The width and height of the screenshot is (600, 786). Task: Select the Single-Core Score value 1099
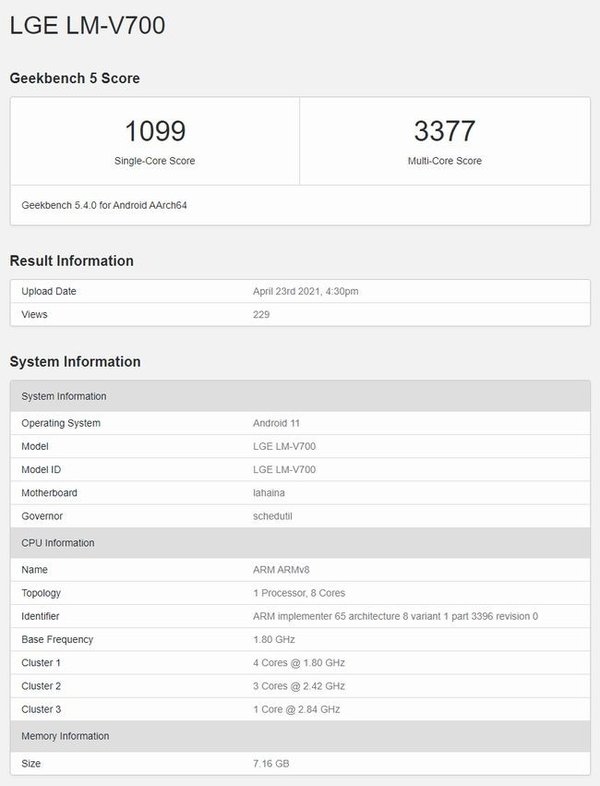coord(155,131)
